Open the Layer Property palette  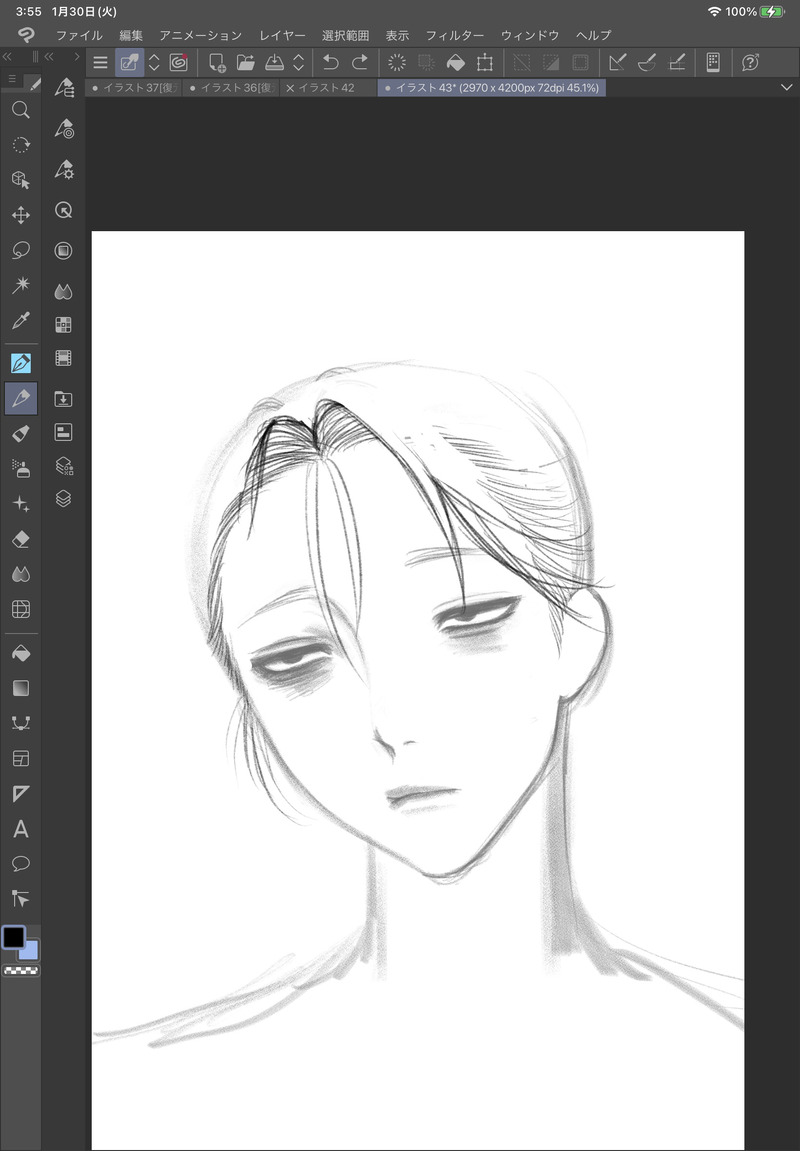coord(64,465)
